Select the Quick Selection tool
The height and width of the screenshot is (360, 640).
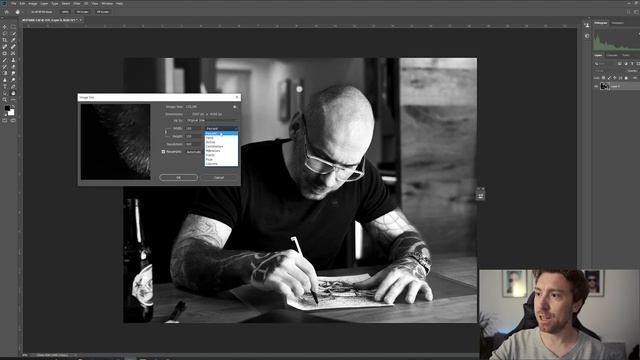(13, 33)
